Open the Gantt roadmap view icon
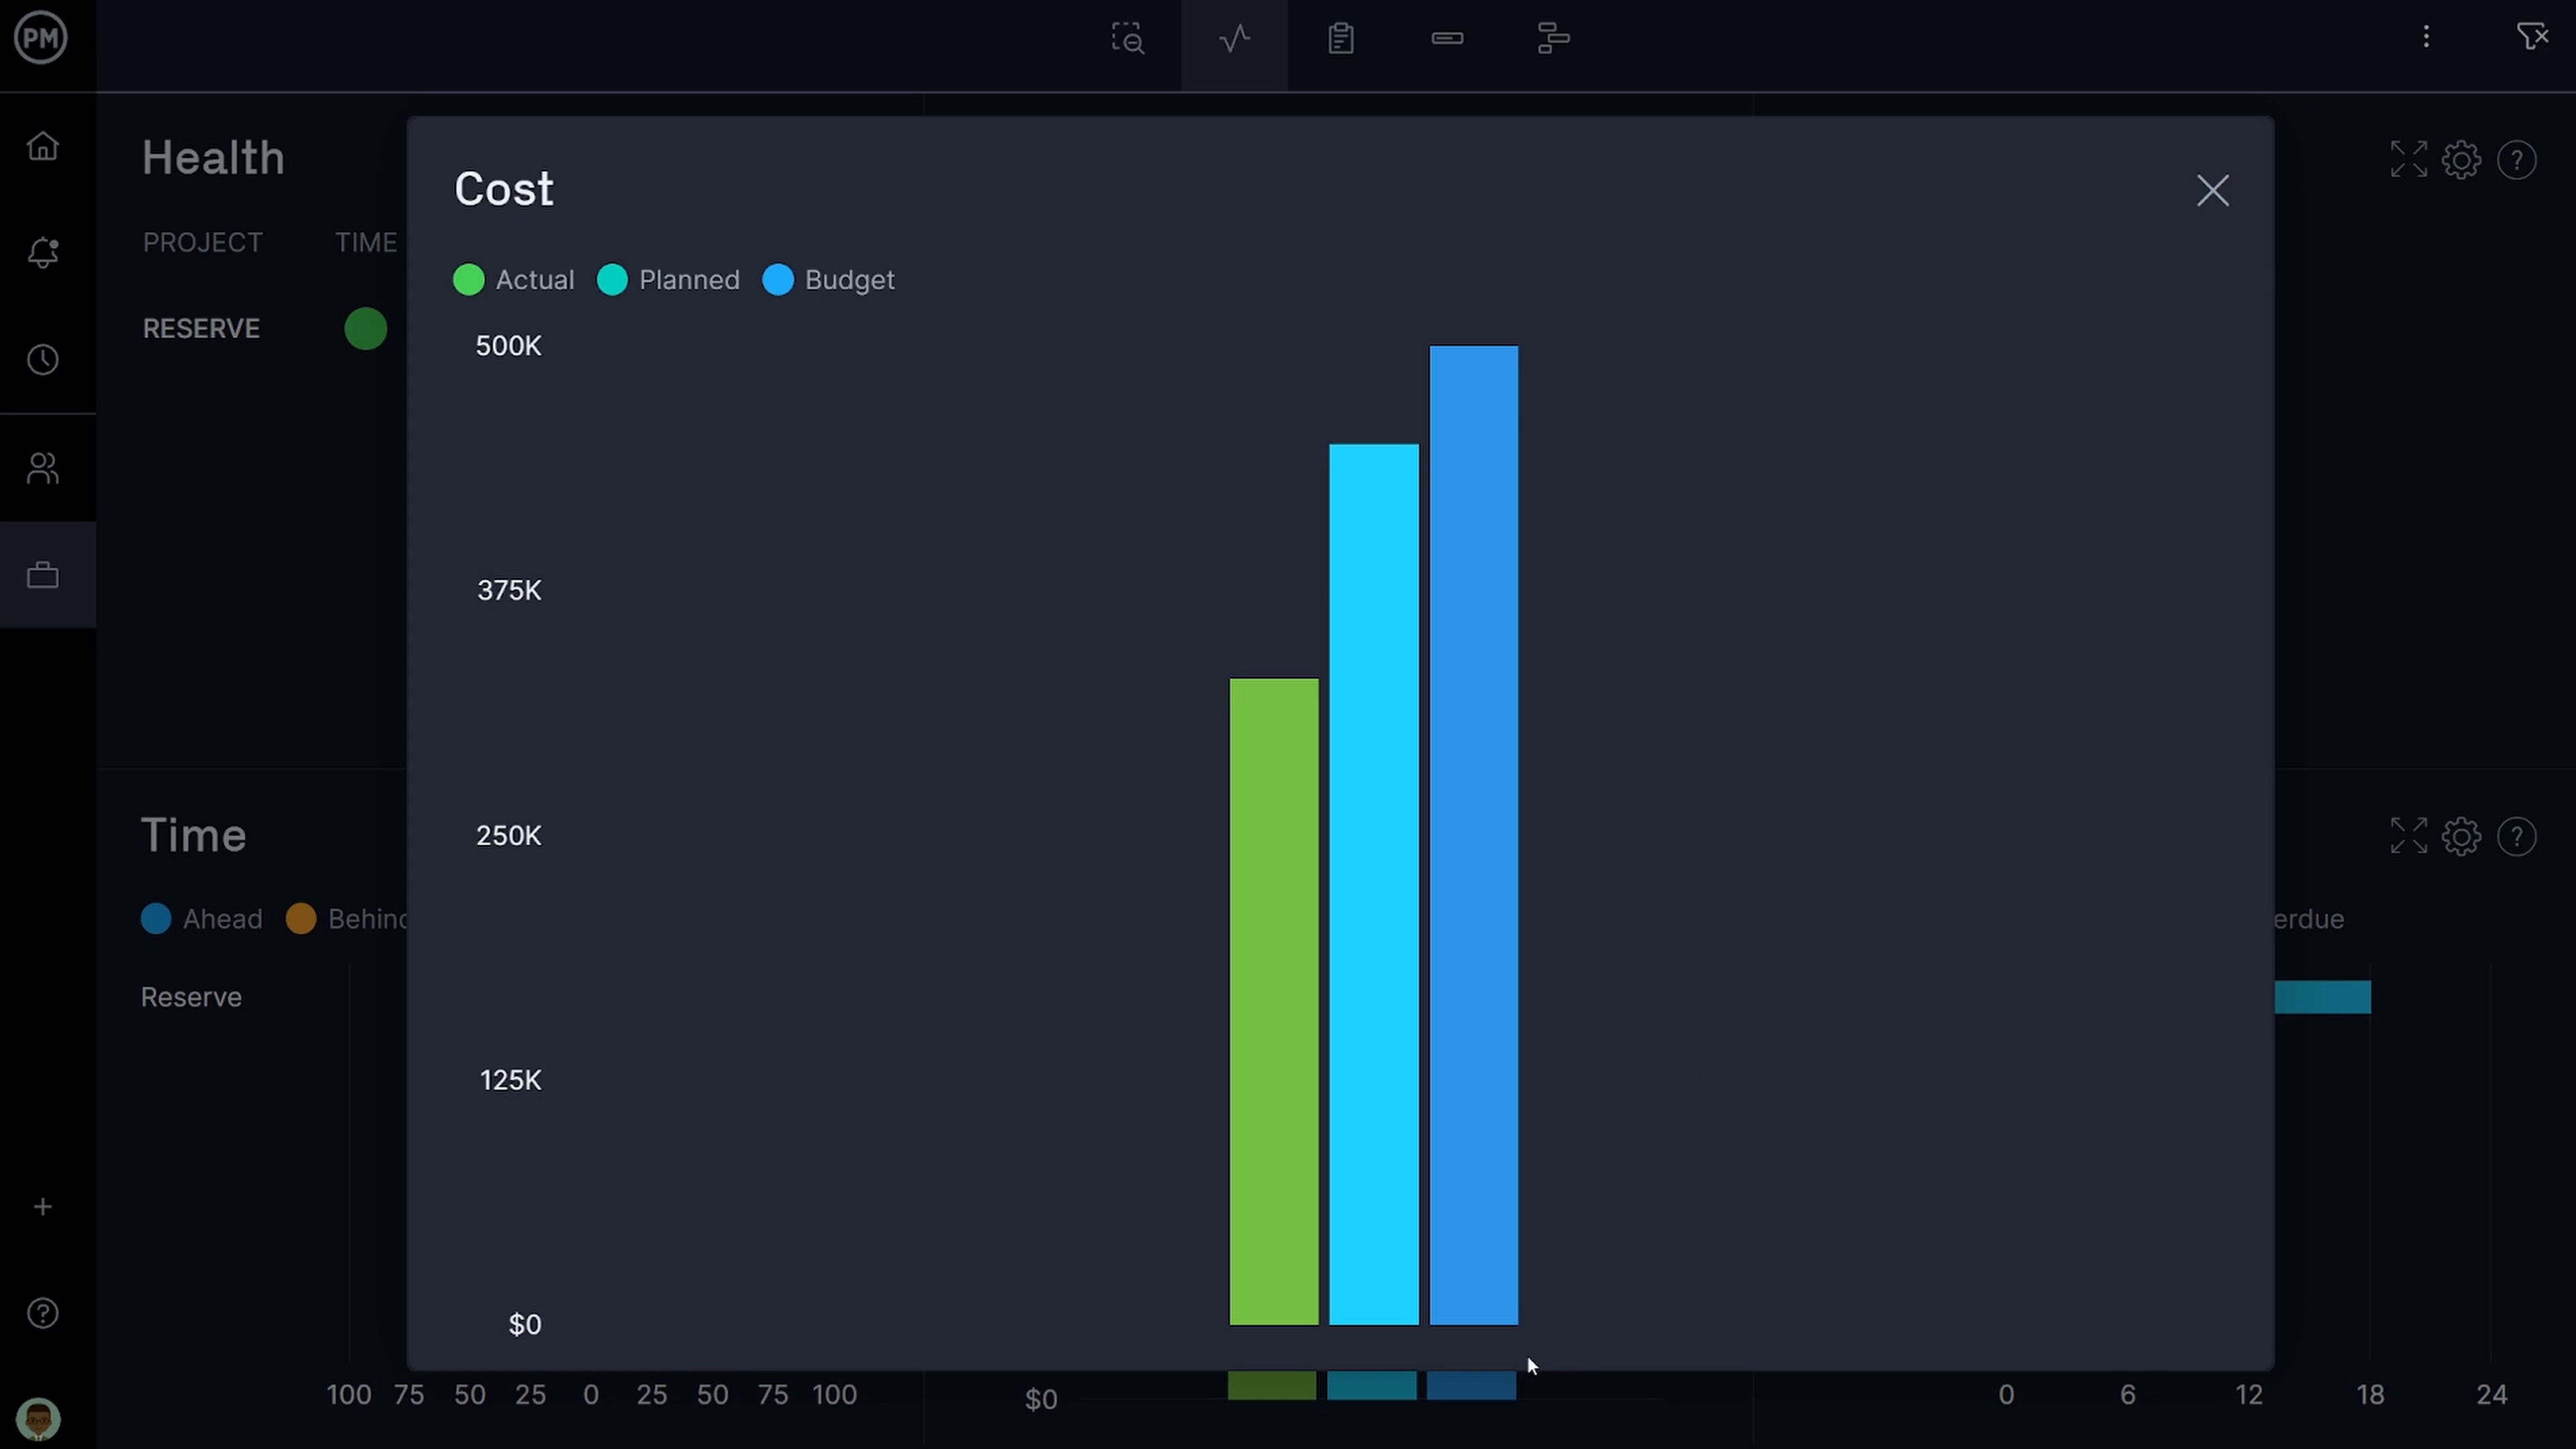 pos(1553,39)
